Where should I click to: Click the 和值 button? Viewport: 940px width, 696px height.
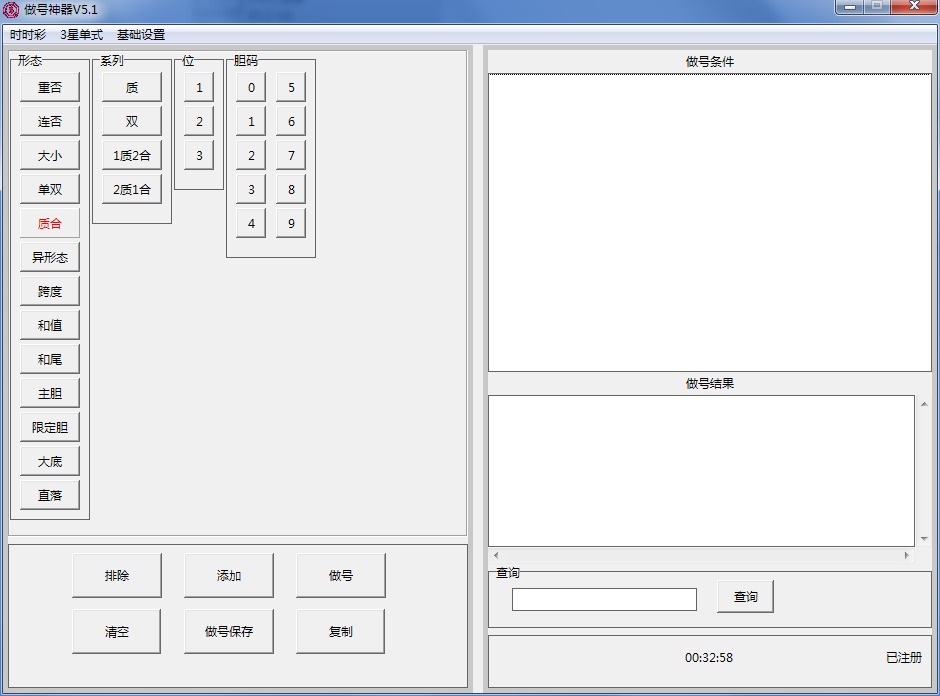point(50,326)
